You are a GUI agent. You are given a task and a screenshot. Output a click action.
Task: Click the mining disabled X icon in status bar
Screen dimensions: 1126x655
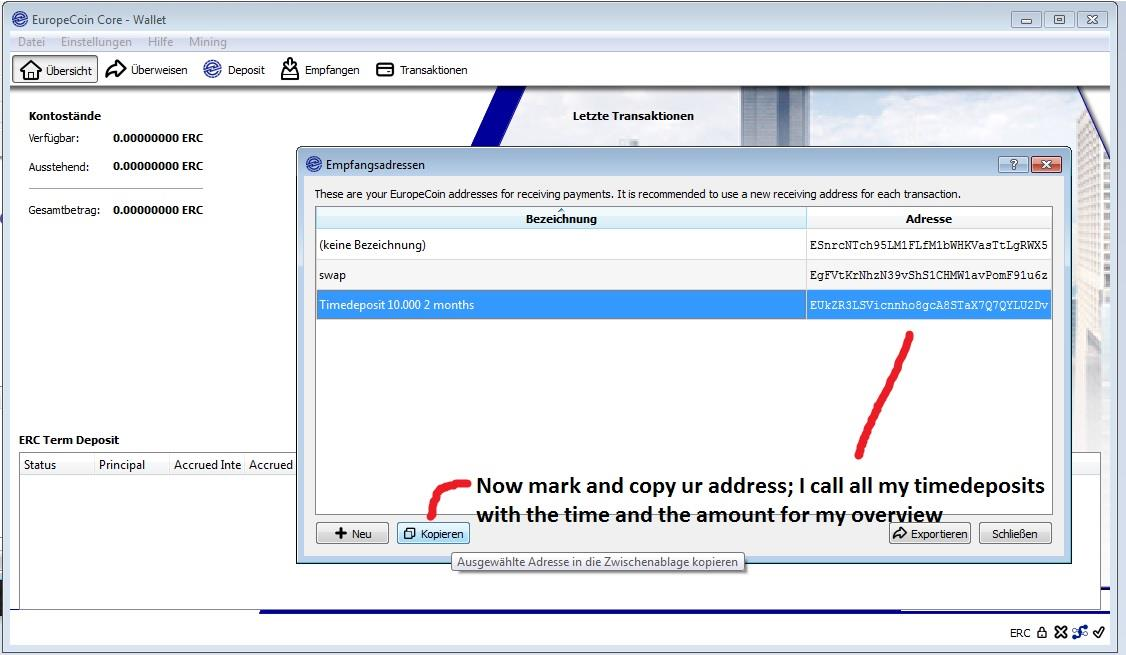[x=1061, y=632]
